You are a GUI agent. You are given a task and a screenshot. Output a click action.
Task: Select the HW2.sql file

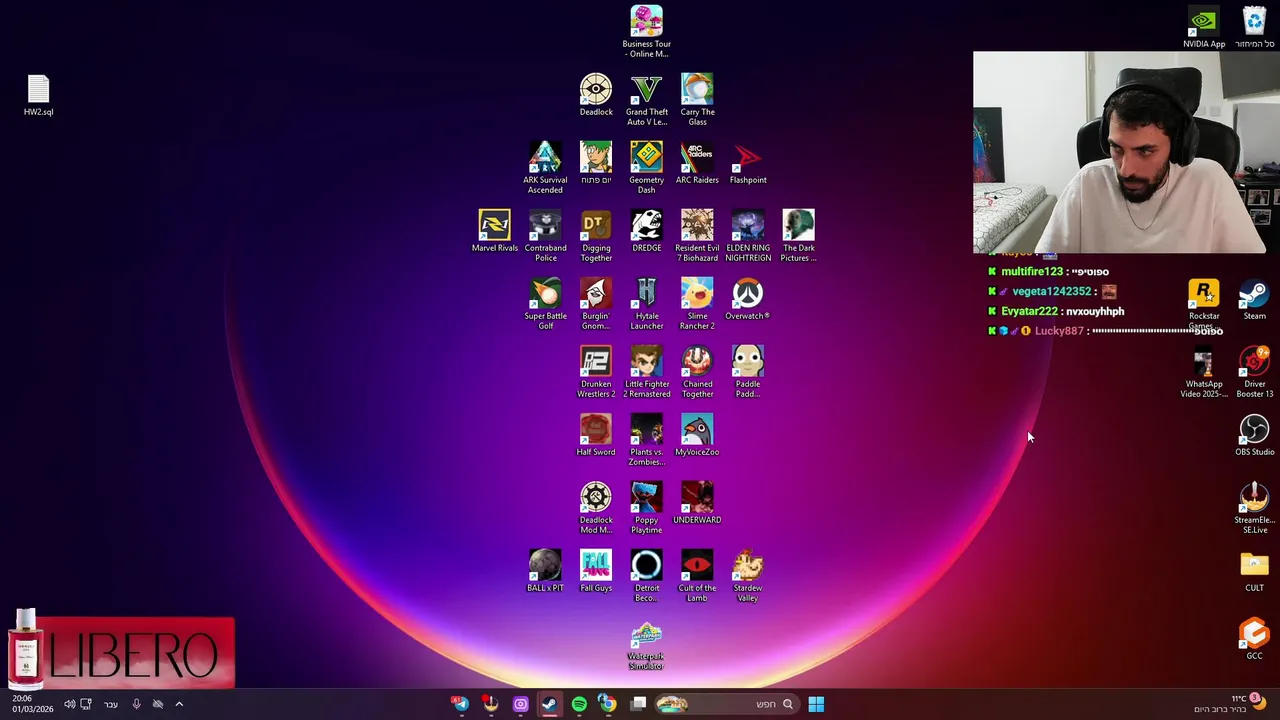point(38,95)
